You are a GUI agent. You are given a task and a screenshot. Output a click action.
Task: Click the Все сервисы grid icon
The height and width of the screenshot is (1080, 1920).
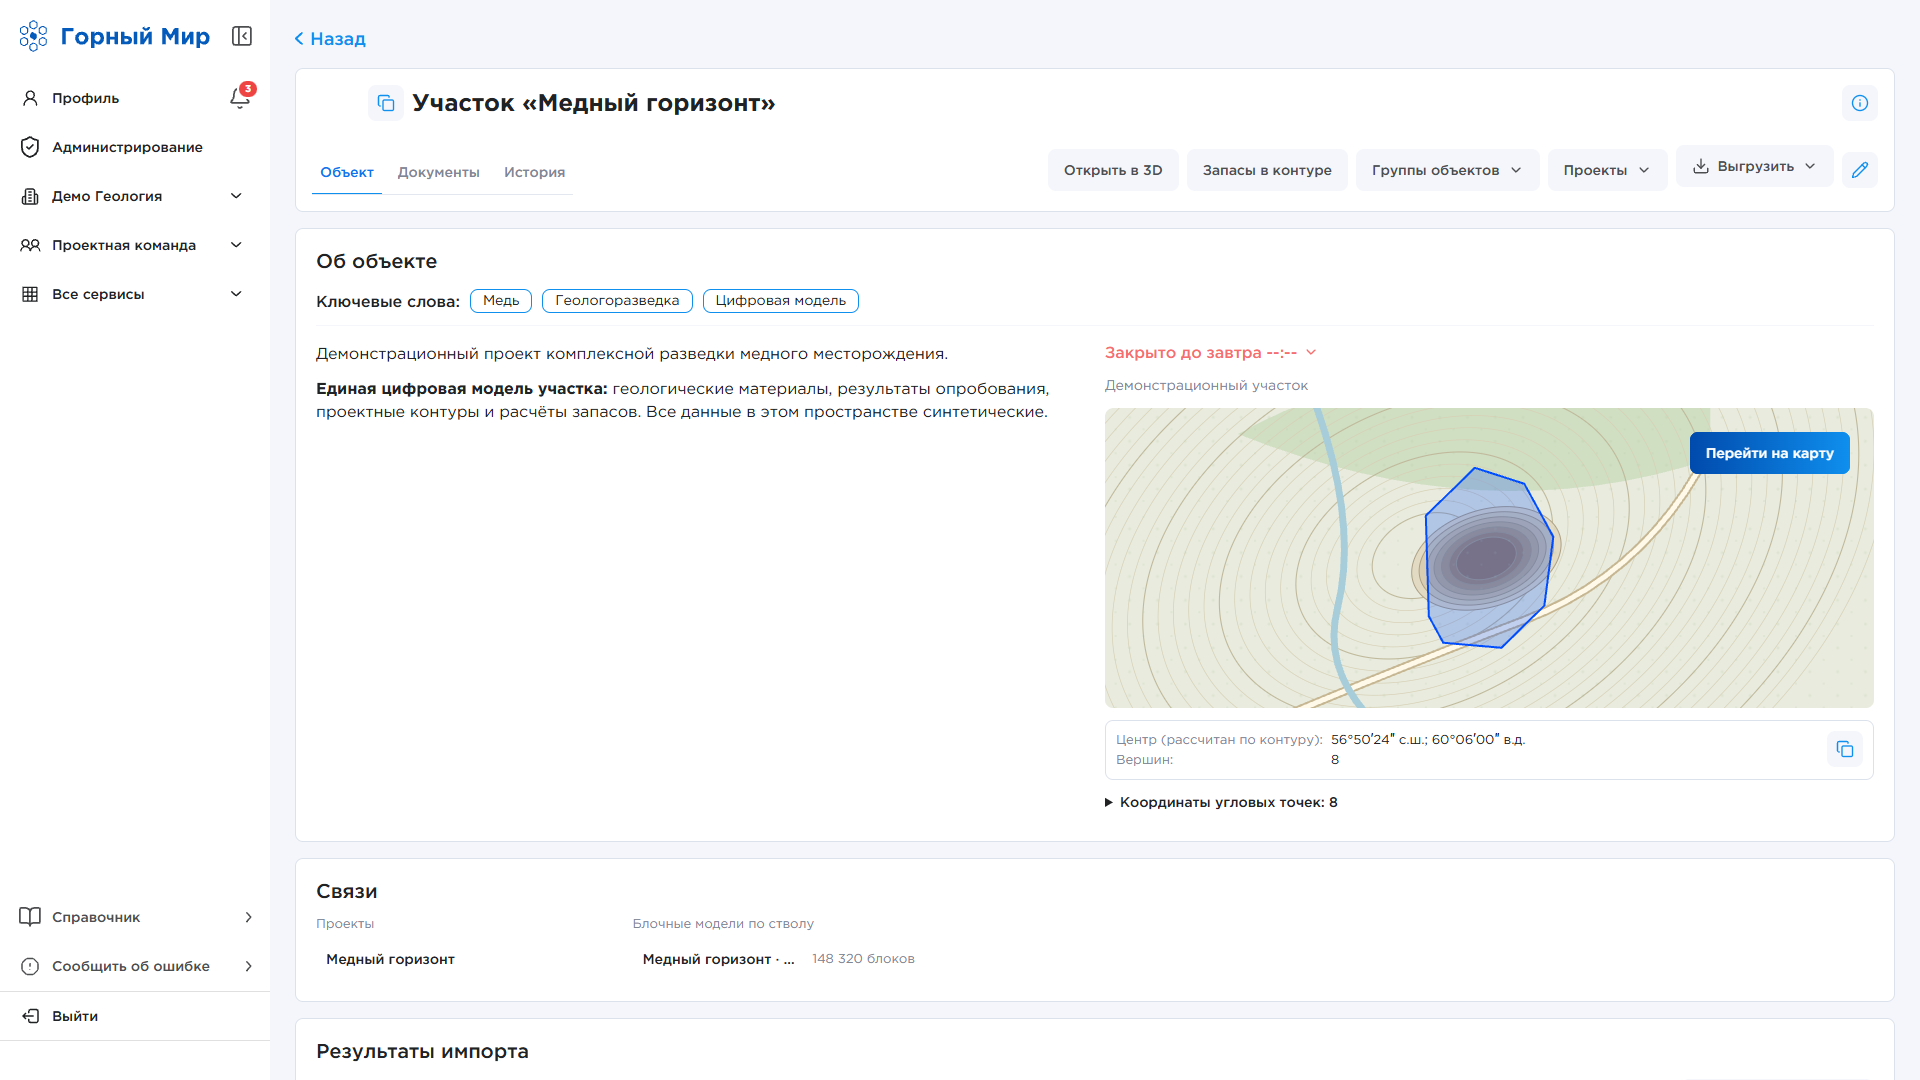tap(30, 294)
